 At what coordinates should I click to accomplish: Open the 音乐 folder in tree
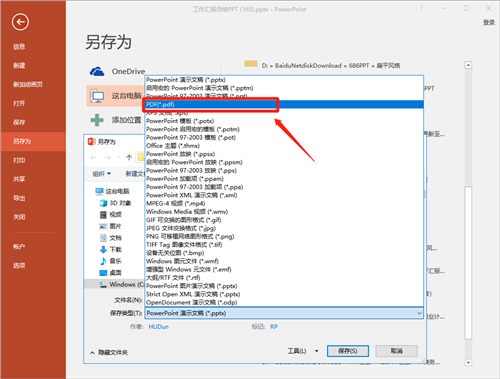pos(111,261)
